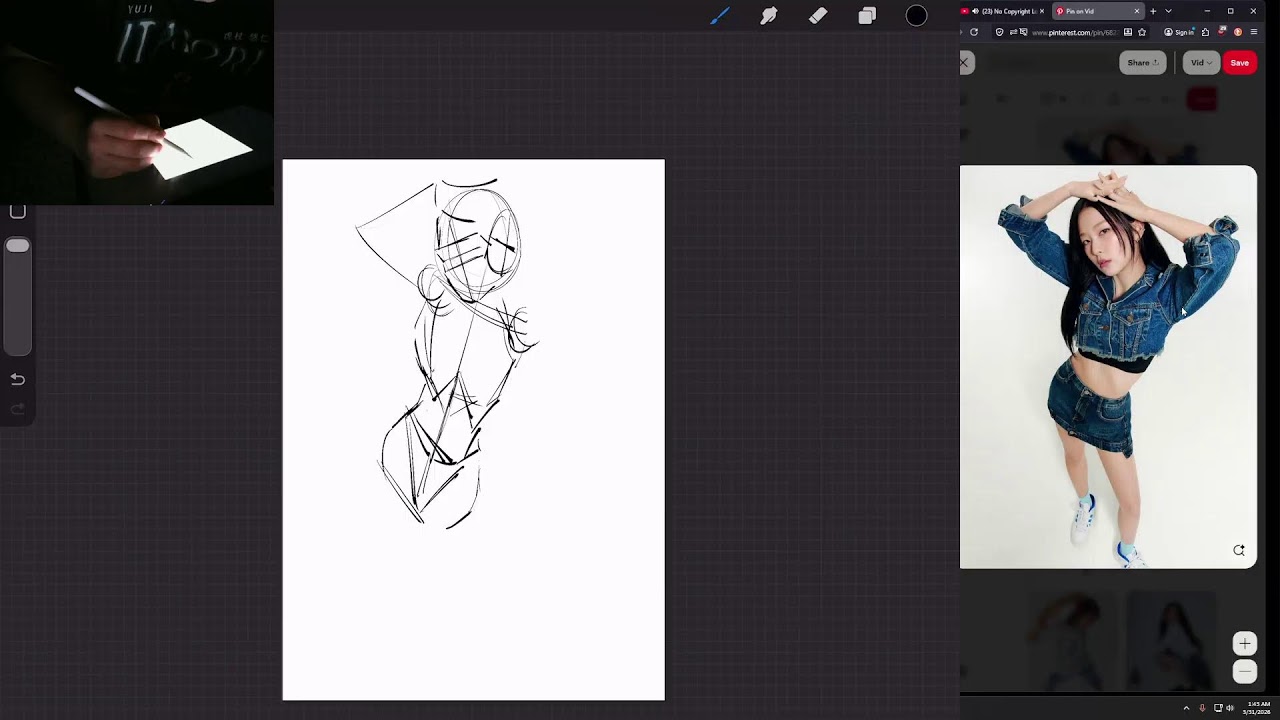Screen dimensions: 1280x720
Task: Mute the YouTube tab audio icon
Action: coord(975,11)
